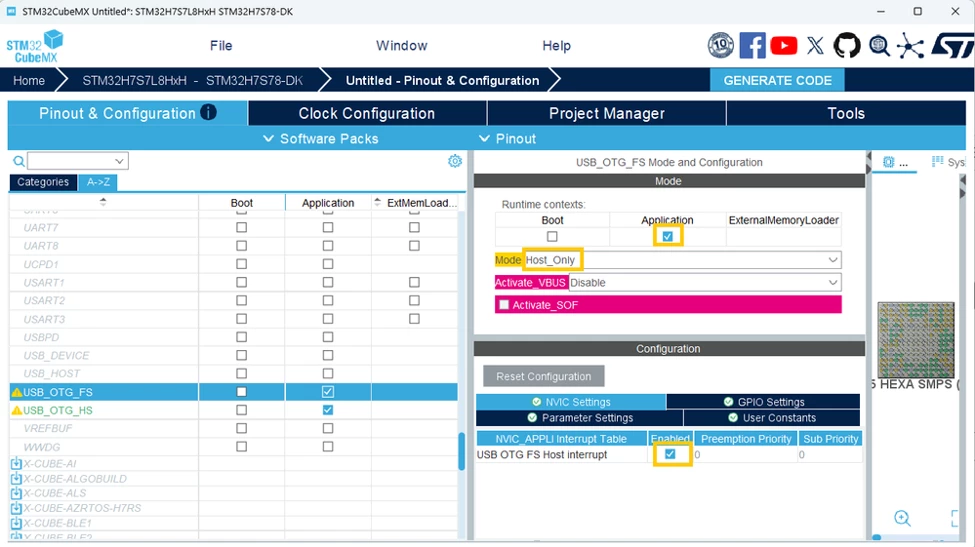Image resolution: width=975 pixels, height=547 pixels.
Task: Open the Activate_VBUS dropdown
Action: (x=705, y=283)
